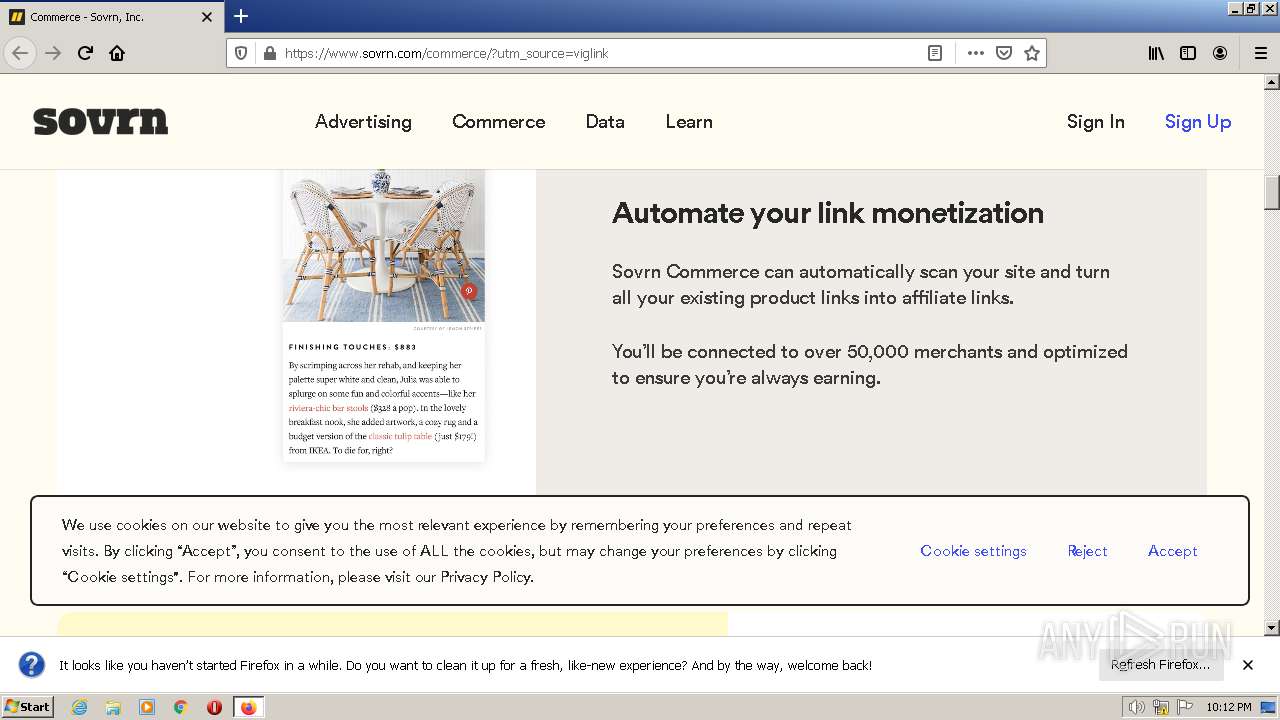The image size is (1280, 720).
Task: Open Opera from taskbar
Action: click(x=214, y=707)
